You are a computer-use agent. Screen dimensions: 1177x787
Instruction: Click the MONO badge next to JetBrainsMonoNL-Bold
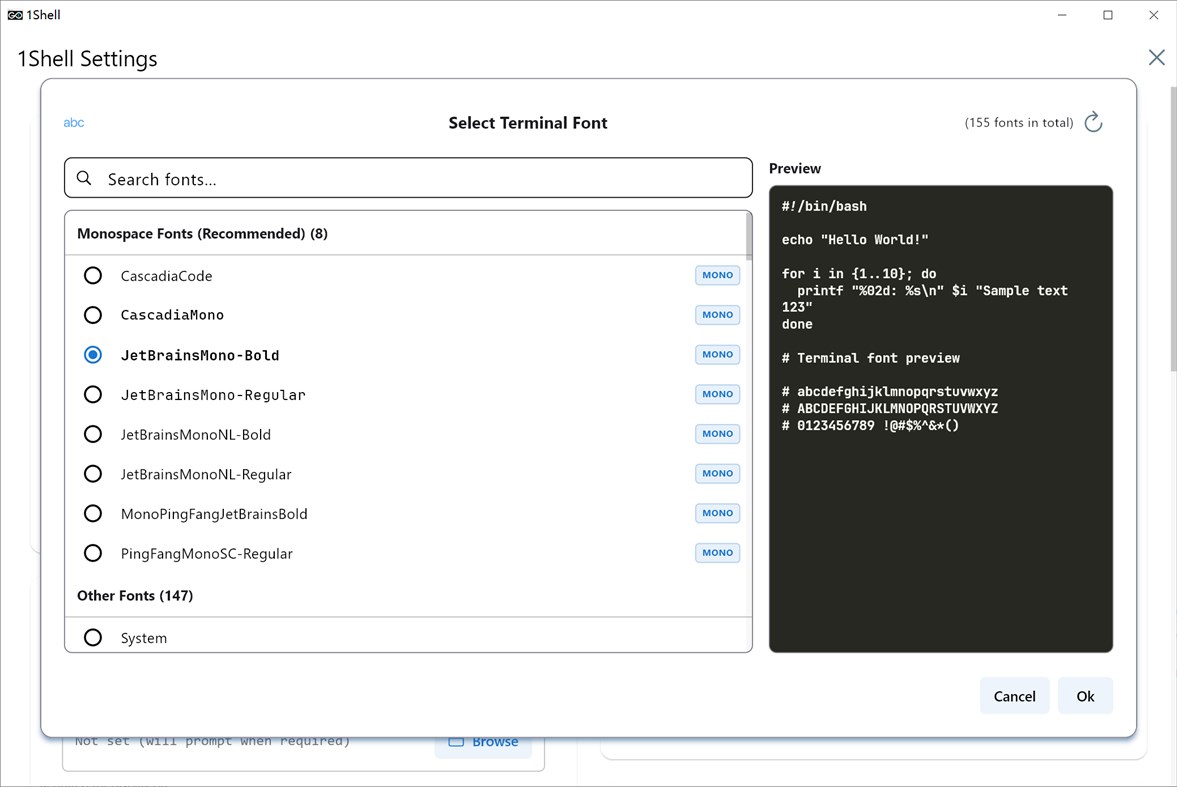click(718, 434)
